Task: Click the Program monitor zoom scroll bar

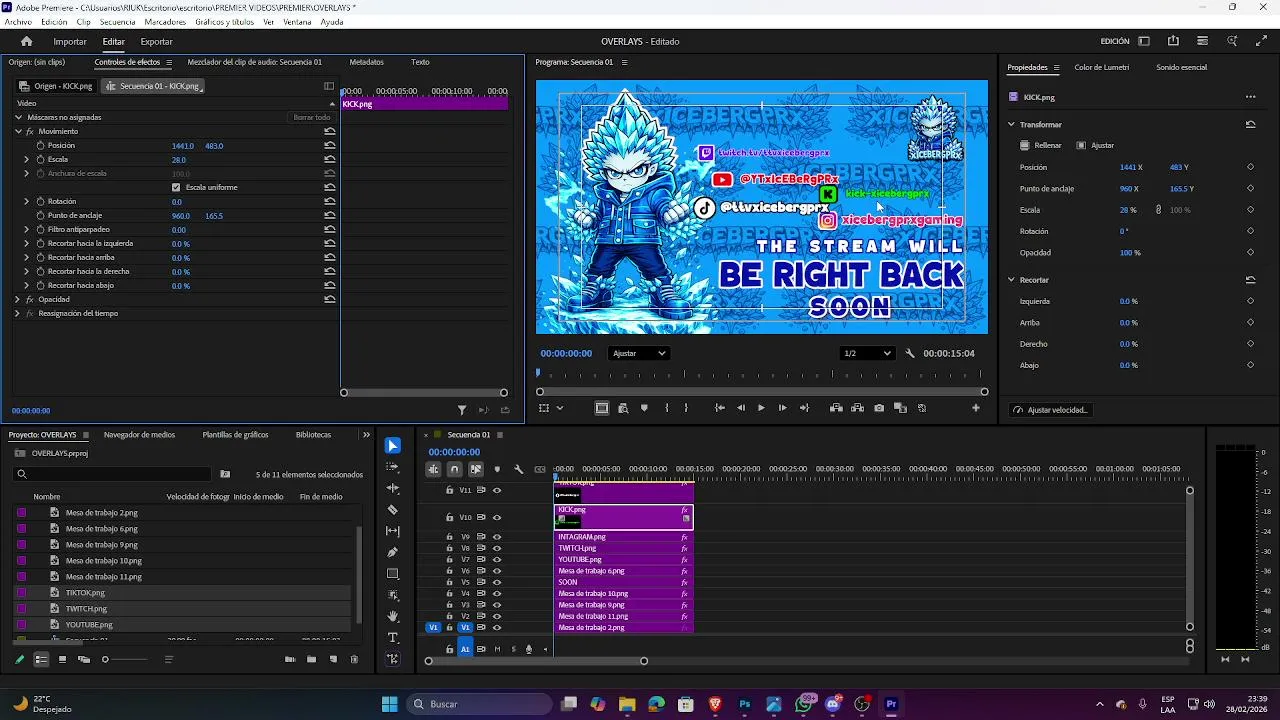Action: (x=762, y=392)
